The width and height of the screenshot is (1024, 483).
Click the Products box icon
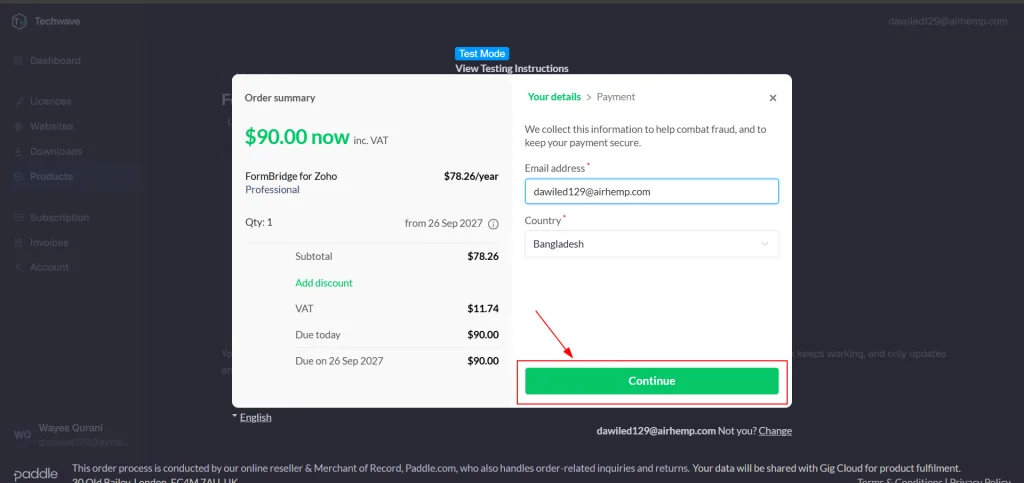18,176
